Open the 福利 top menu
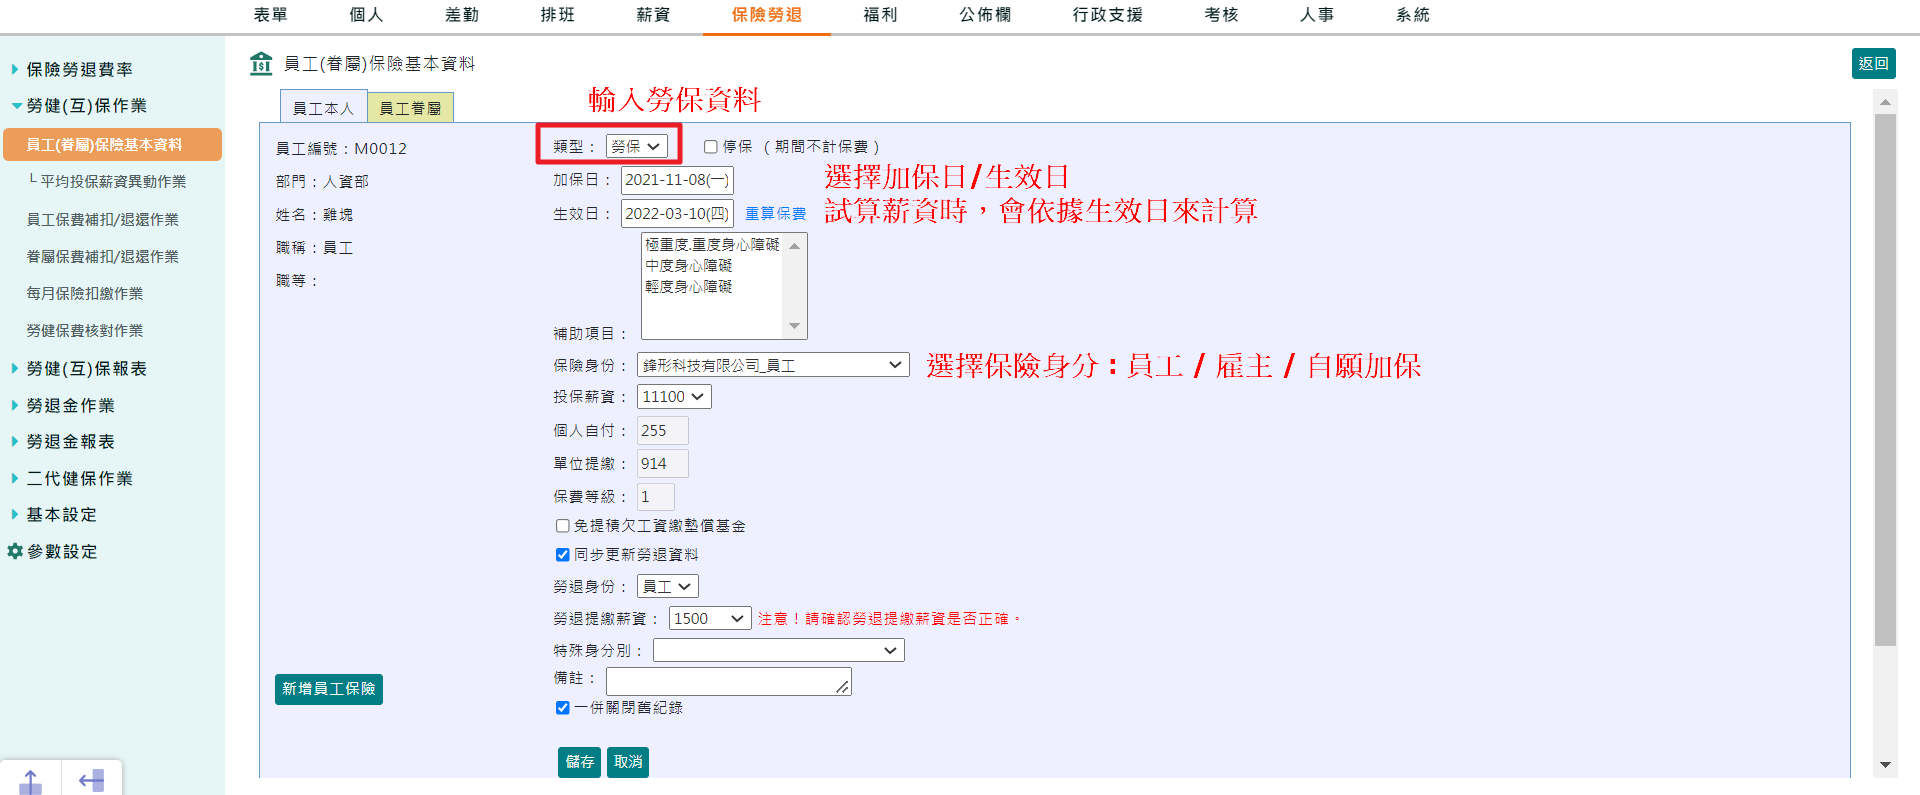Screen dimensions: 1920x795 [x=881, y=15]
